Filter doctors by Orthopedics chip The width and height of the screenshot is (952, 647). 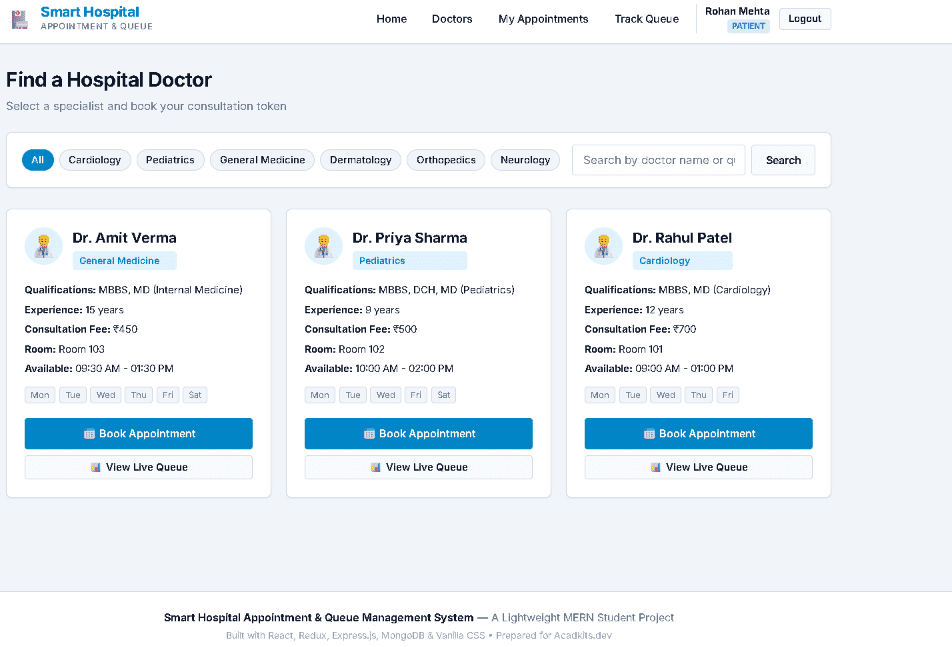click(446, 160)
